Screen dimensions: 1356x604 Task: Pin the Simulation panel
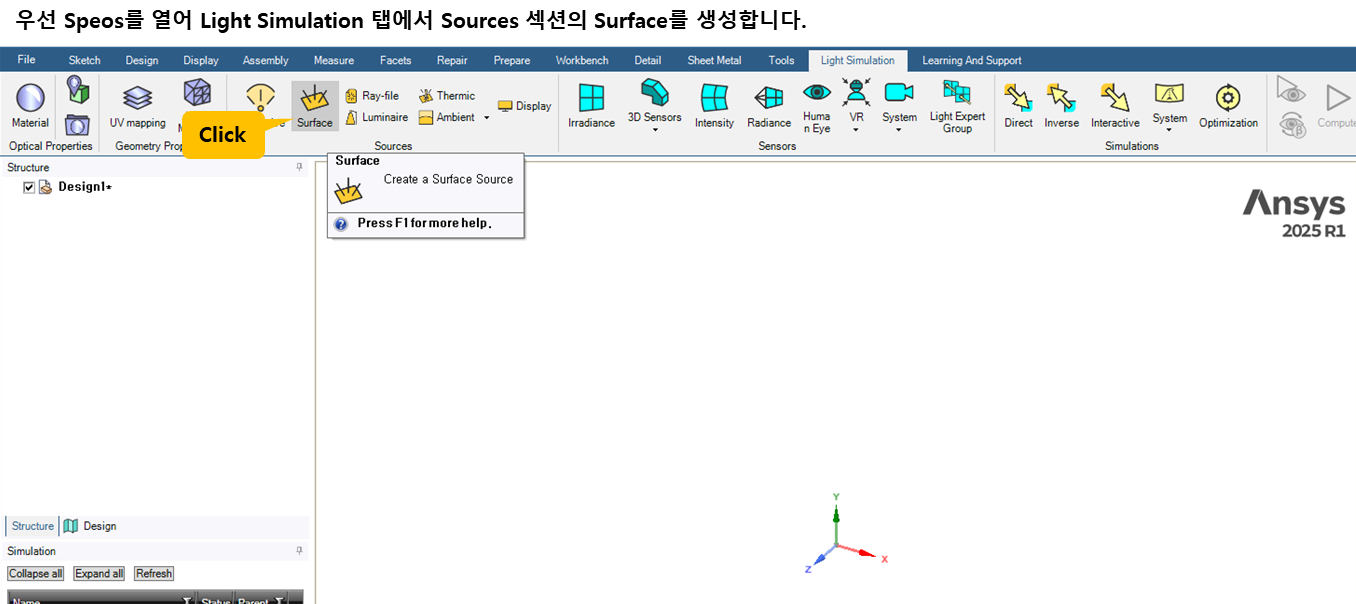(x=299, y=551)
